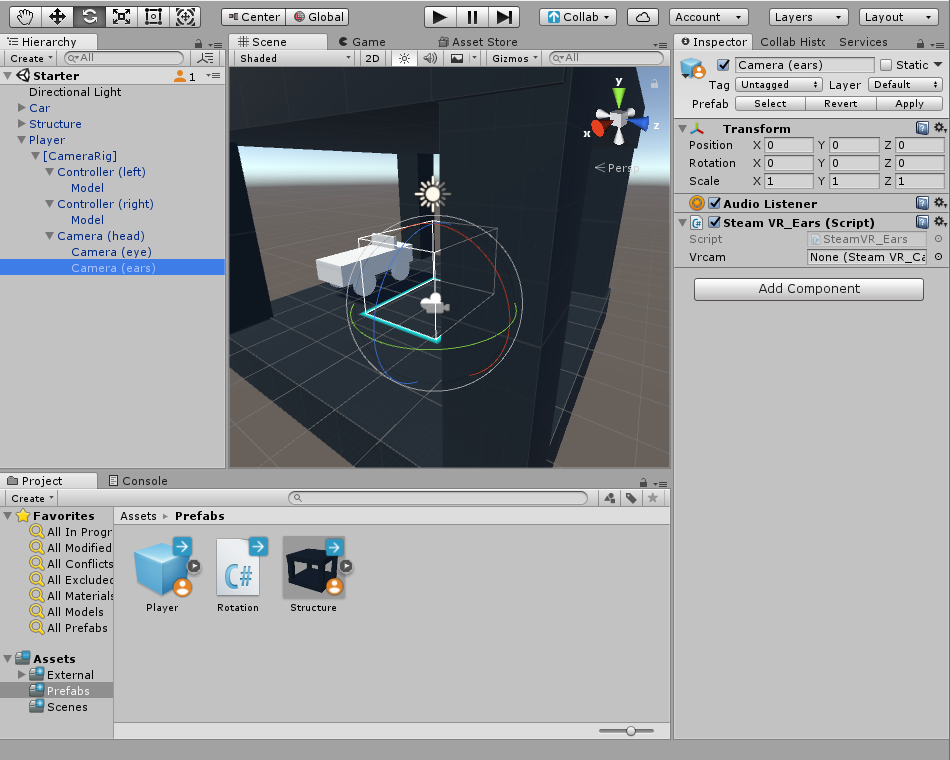Click the Step forward button
The height and width of the screenshot is (760, 950).
click(504, 16)
